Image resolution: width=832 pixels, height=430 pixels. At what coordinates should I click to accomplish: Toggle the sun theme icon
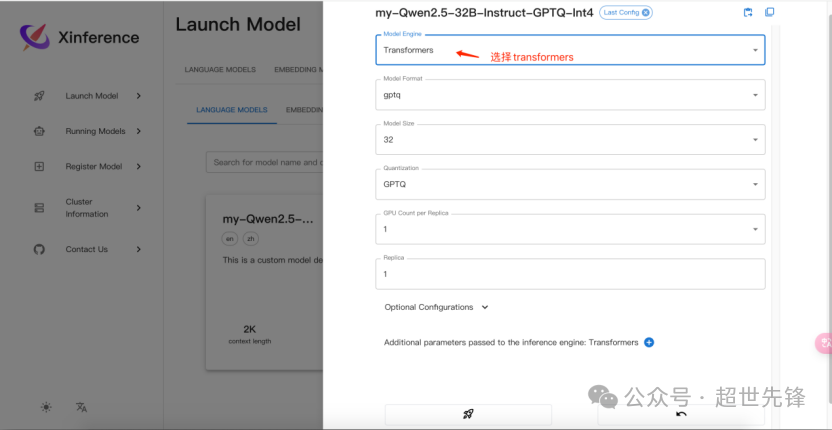pos(46,407)
